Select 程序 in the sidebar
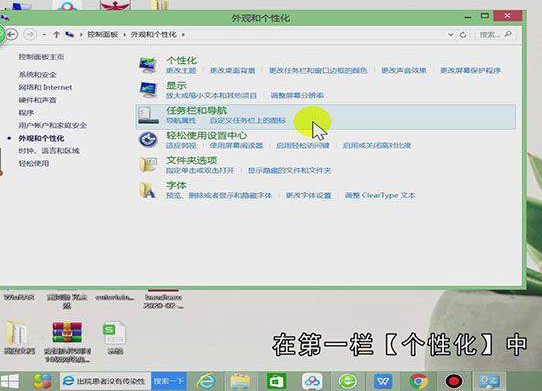This screenshot has height=391, width=542. point(26,113)
